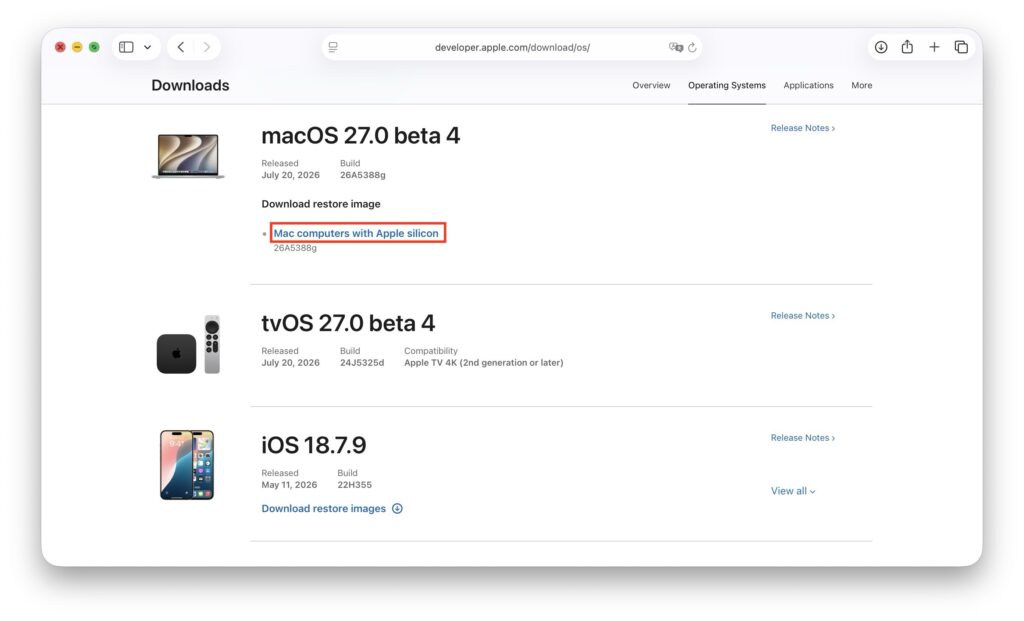Screen dimensions: 1024x621
Task: Download Mac computers with Apple silicon image
Action: [x=356, y=233]
